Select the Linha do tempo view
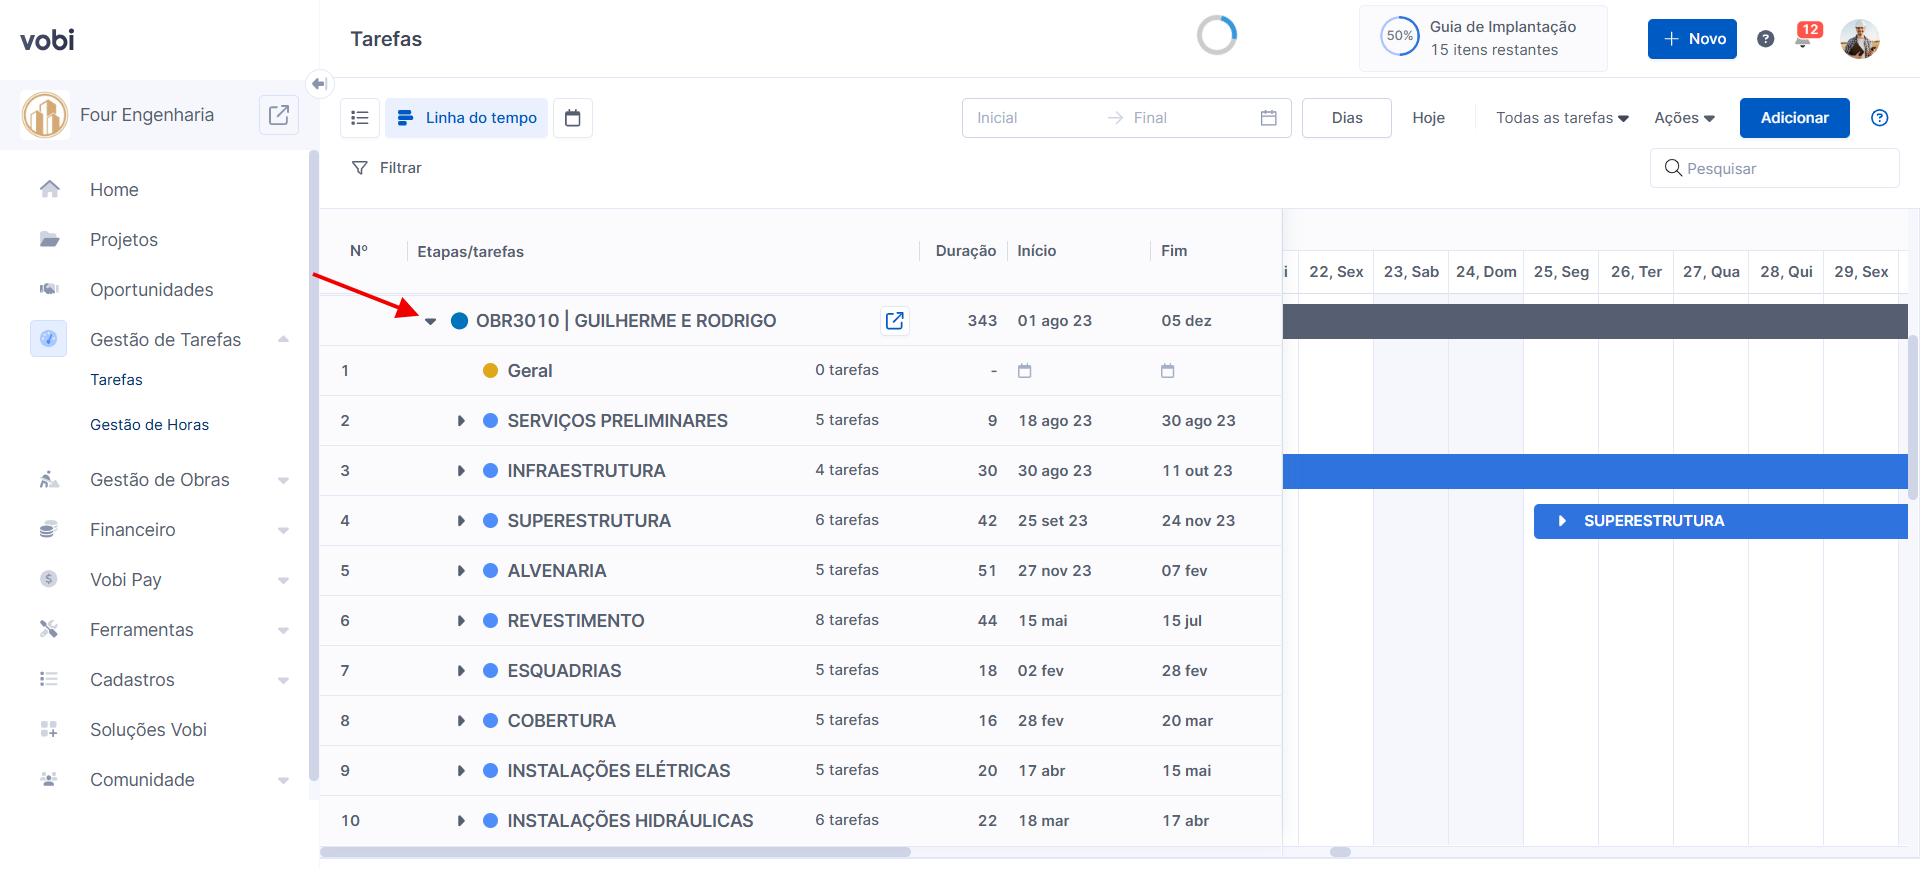 (467, 118)
